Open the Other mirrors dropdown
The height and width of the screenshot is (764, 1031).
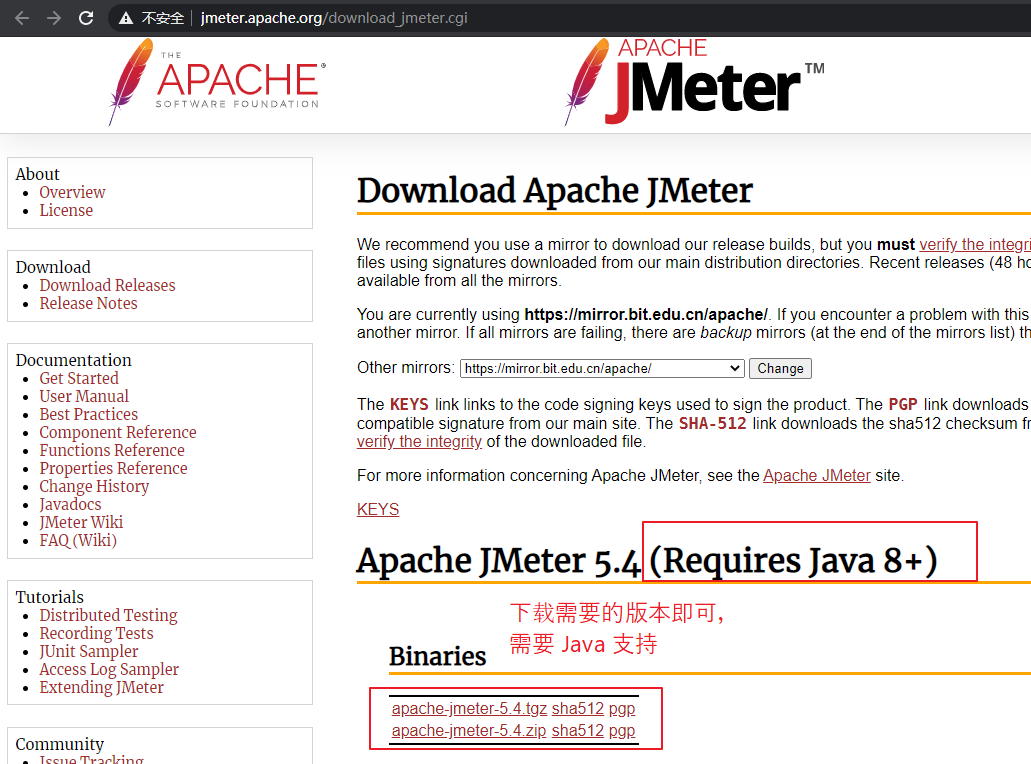(x=602, y=368)
